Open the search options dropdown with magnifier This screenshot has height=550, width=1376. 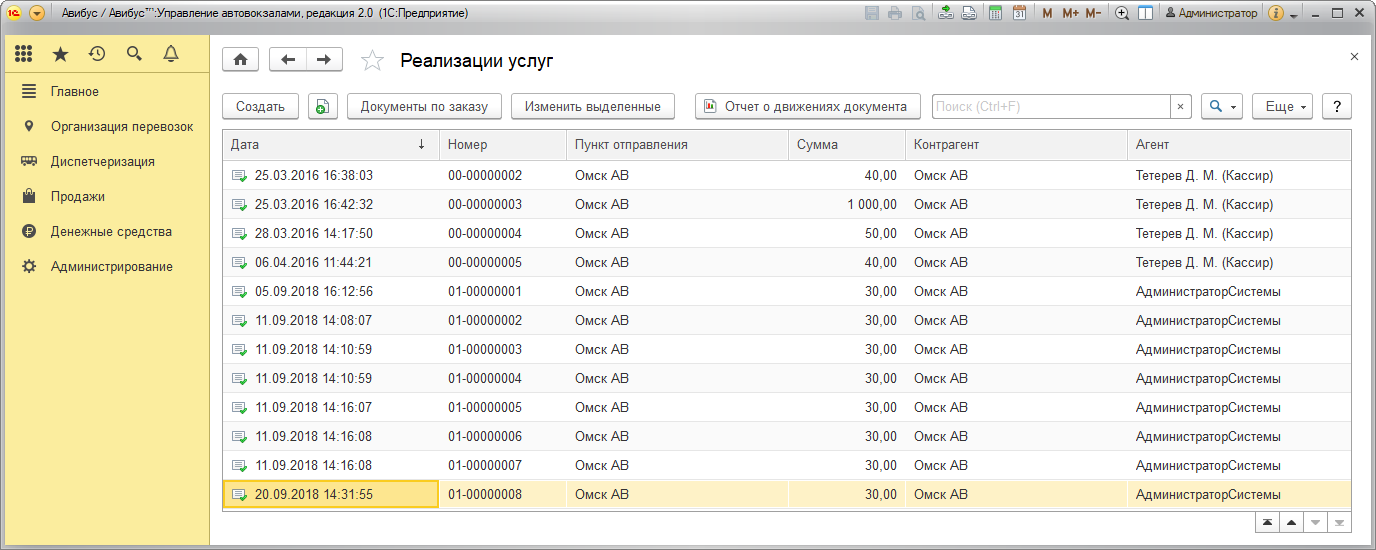[x=1221, y=107]
